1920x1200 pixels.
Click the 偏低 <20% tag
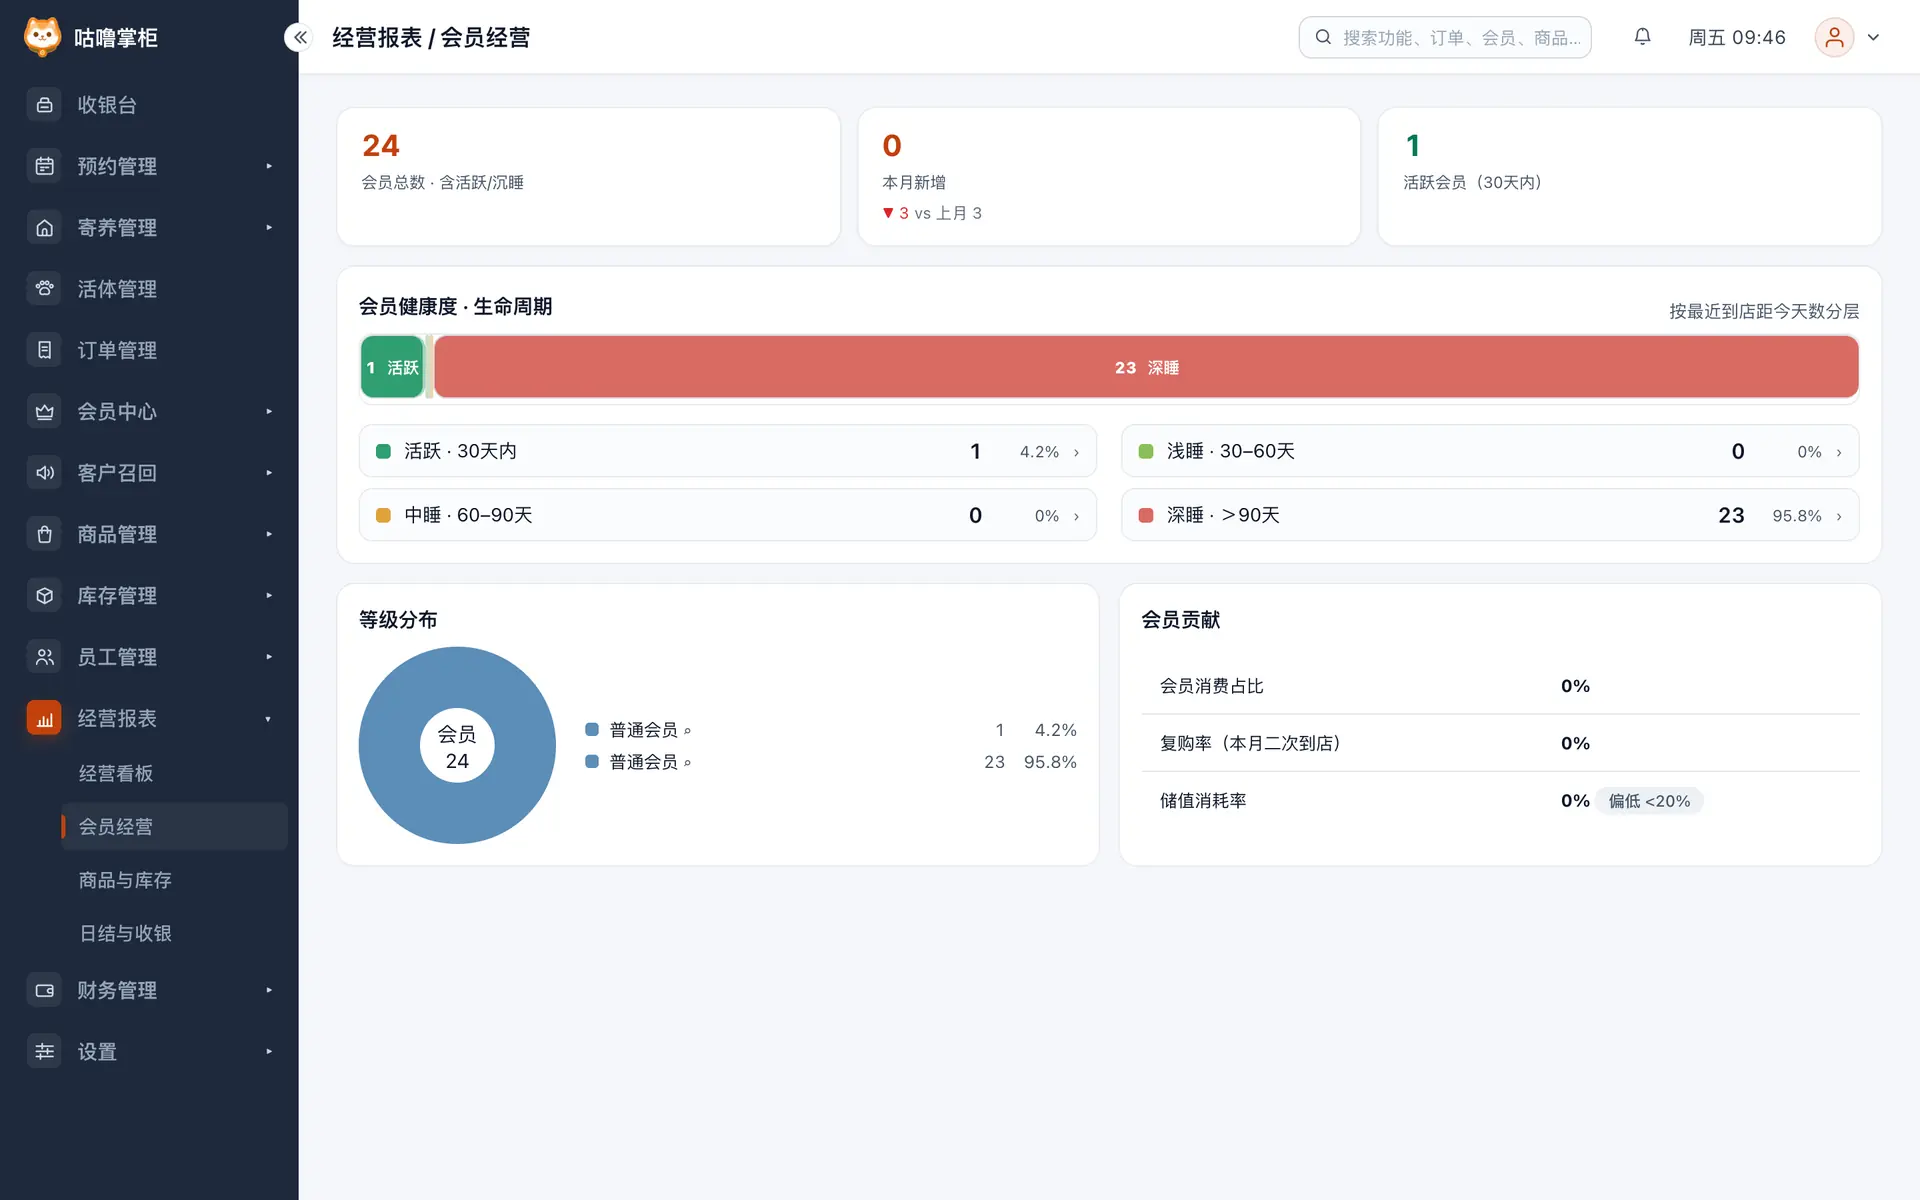1649,801
